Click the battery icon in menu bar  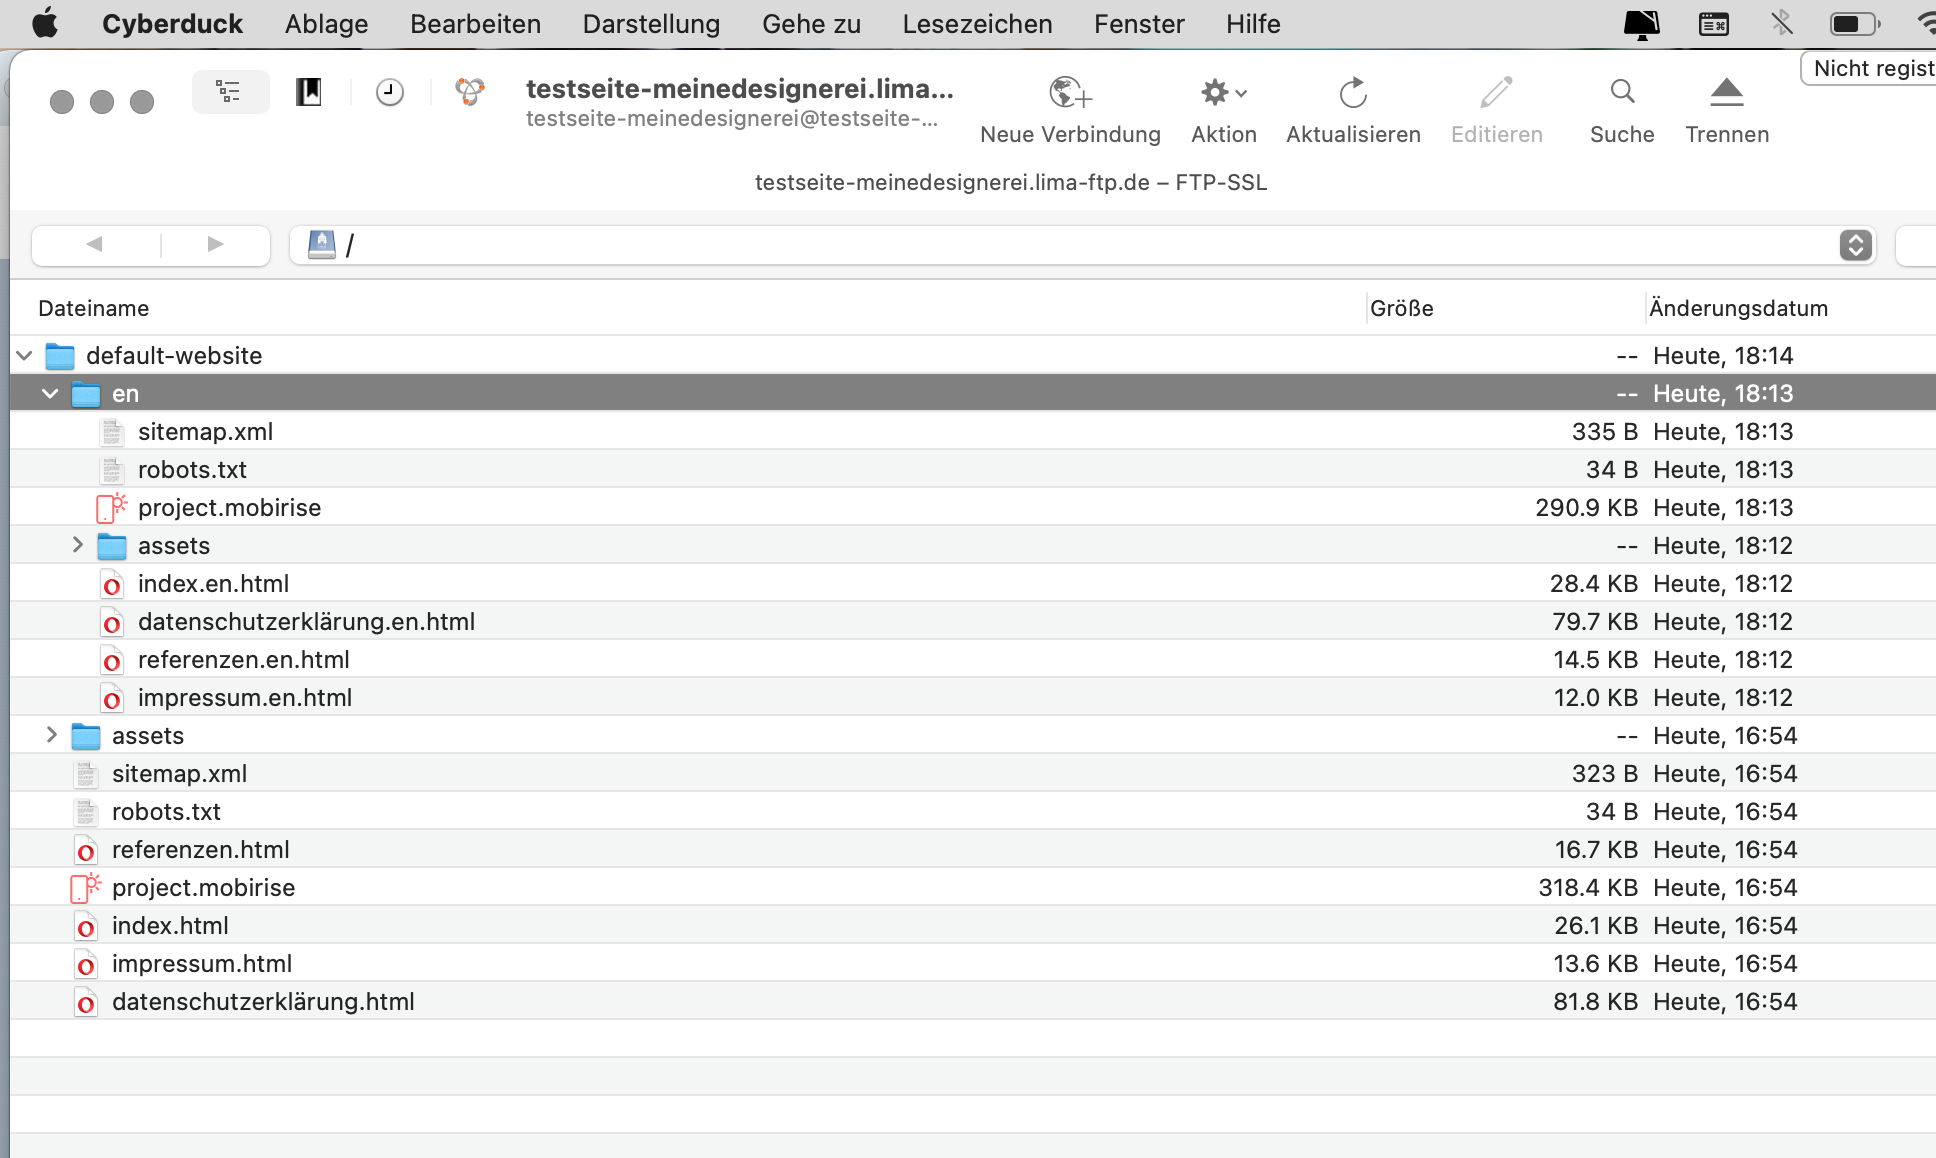(1853, 24)
